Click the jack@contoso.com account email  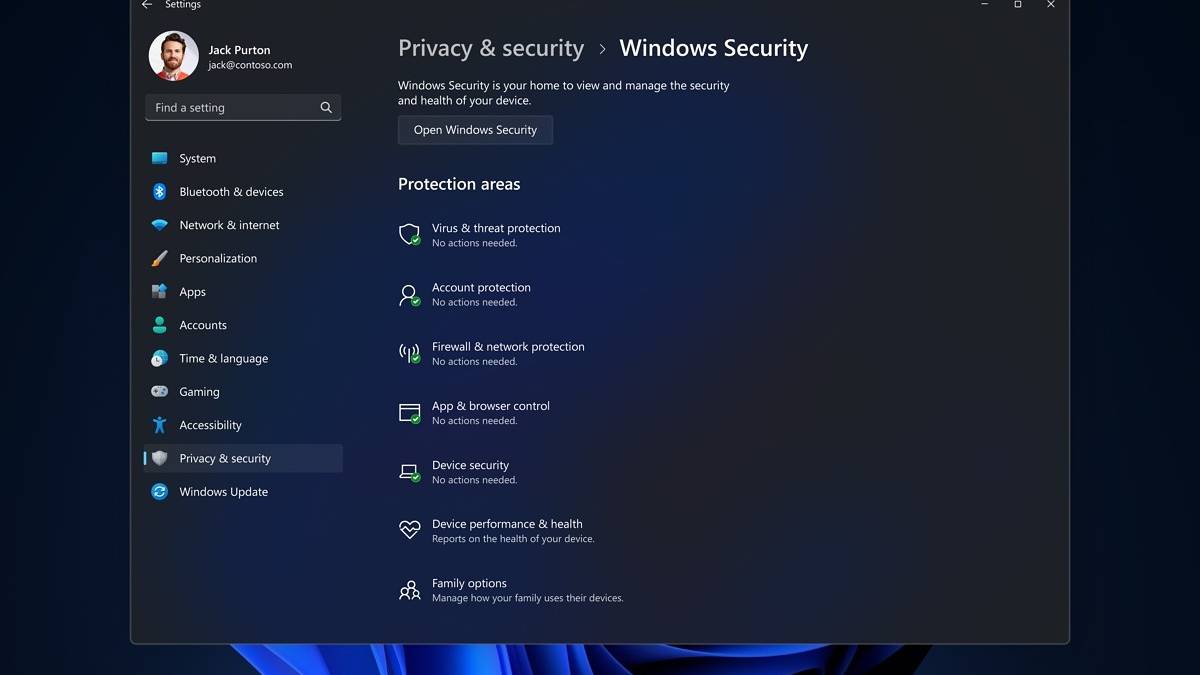250,65
